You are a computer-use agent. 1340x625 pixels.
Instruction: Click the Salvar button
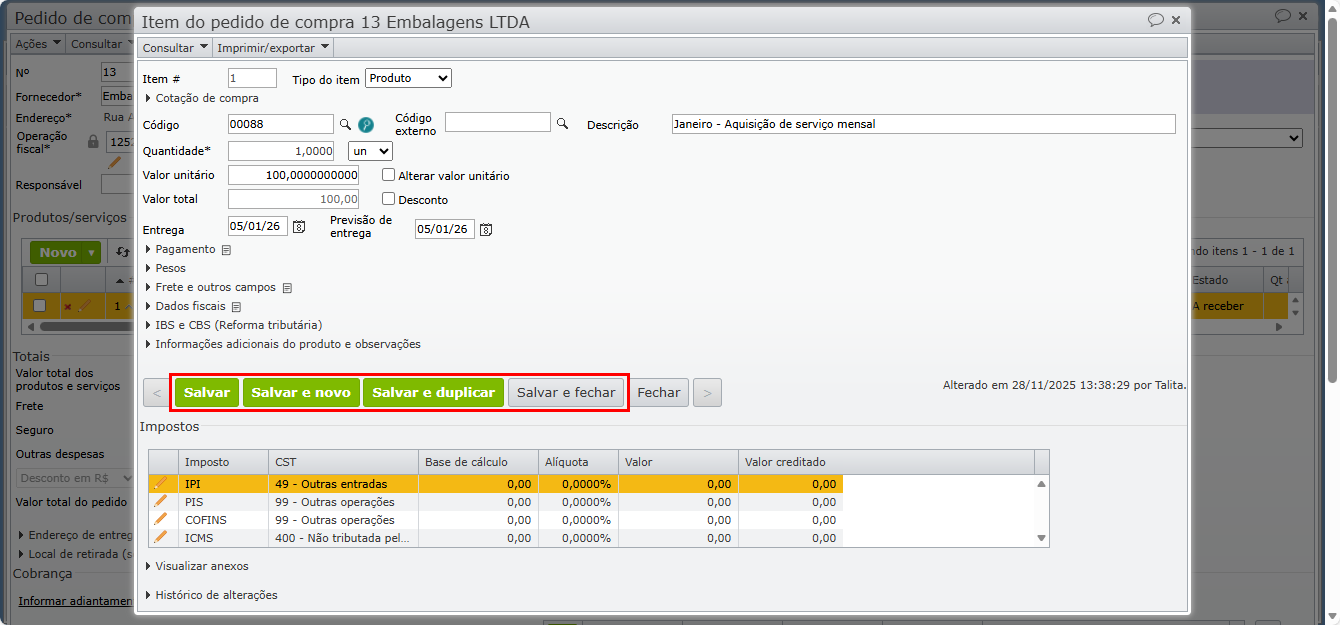[x=207, y=393]
